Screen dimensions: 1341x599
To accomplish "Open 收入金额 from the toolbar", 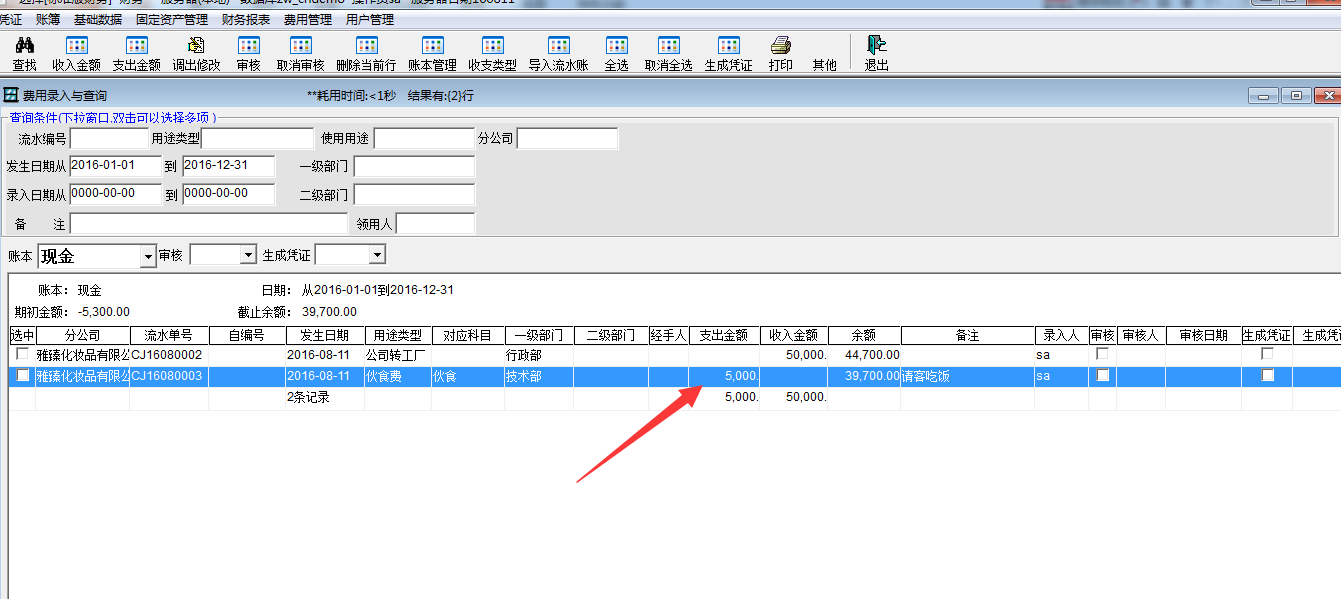I will (76, 47).
